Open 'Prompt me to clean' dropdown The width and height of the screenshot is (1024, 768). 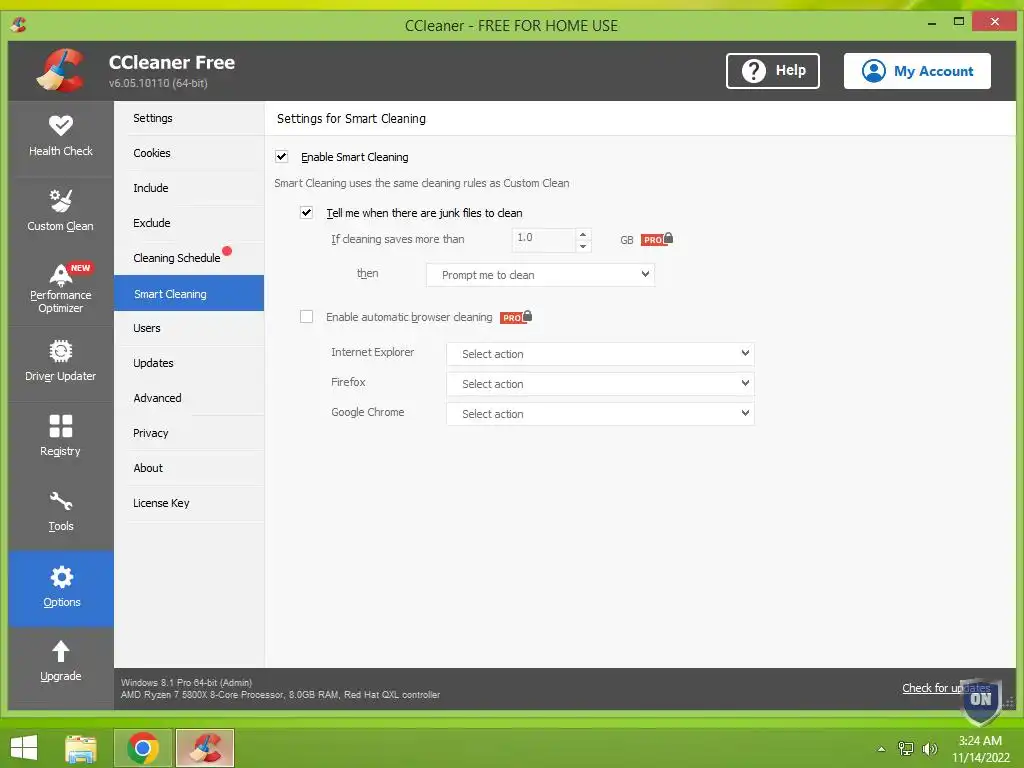(540, 275)
